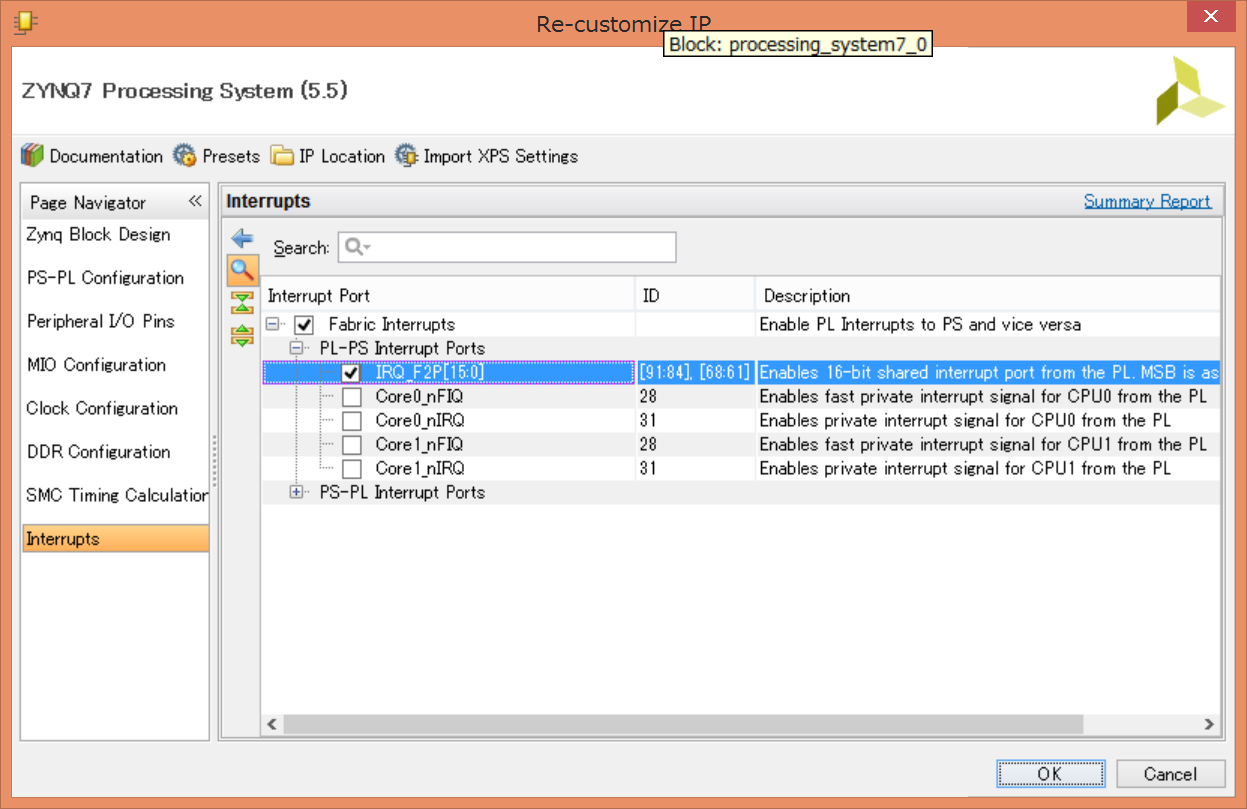The height and width of the screenshot is (809, 1247).
Task: Click the search magnifier dropdown in Search field
Action: tap(357, 247)
